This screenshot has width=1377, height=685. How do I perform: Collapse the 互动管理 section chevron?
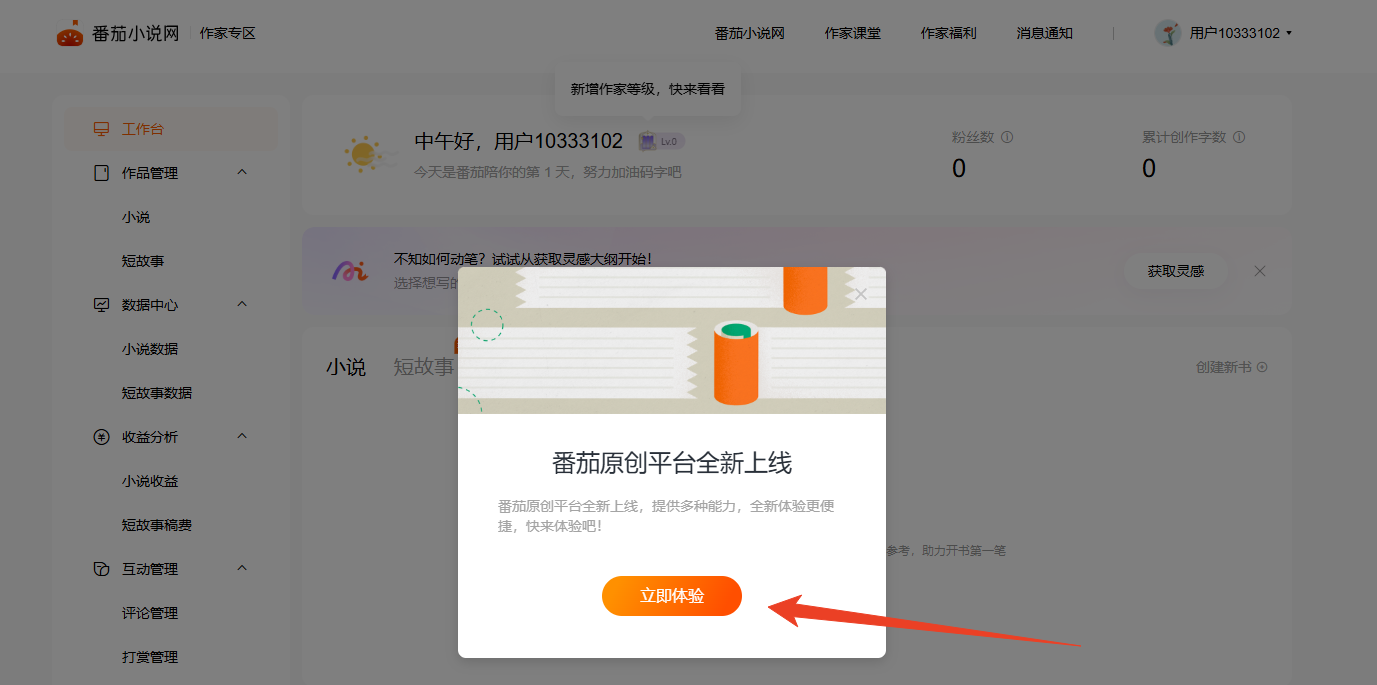click(242, 568)
